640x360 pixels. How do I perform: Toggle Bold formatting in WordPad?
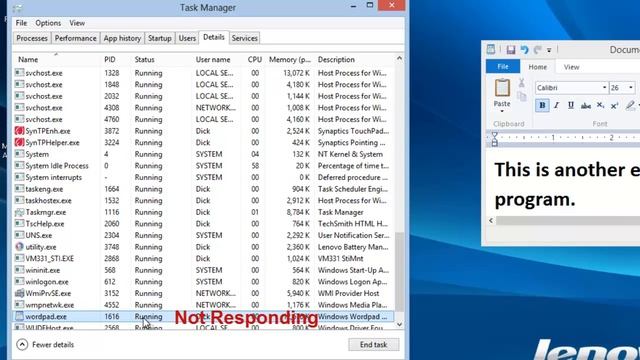(542, 105)
